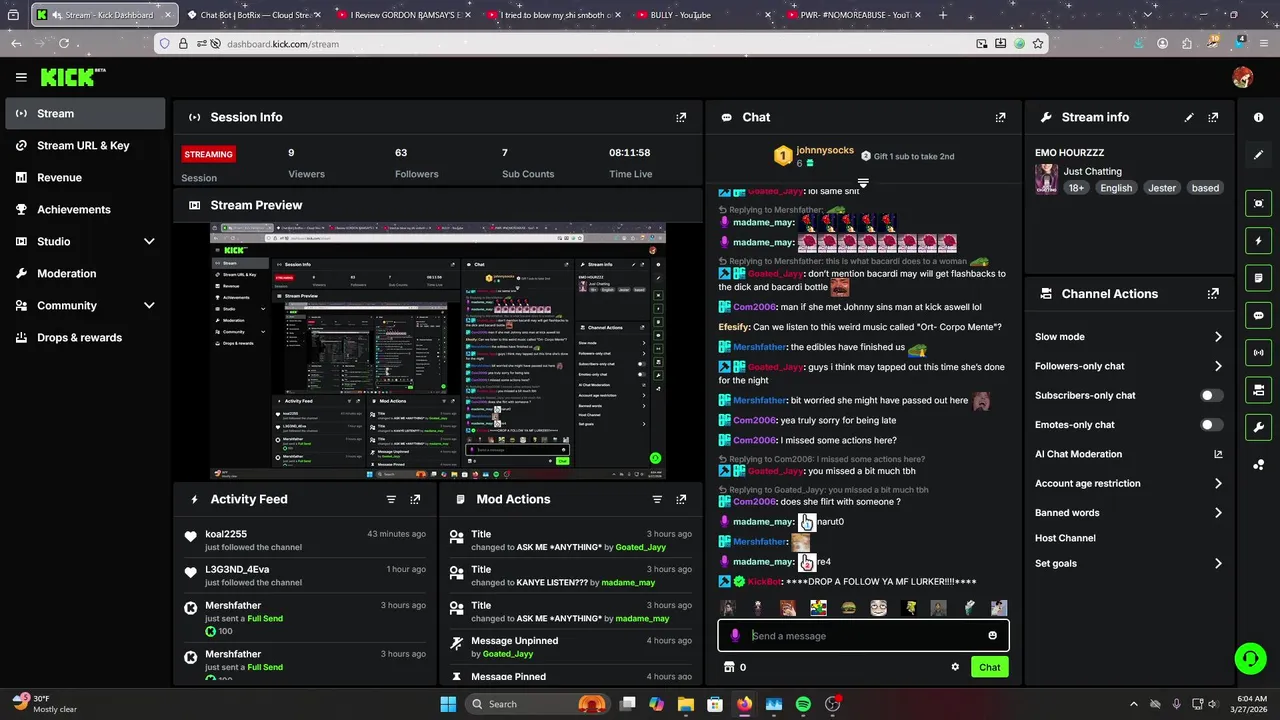The height and width of the screenshot is (720, 1280).
Task: Click the browser address bar URL
Action: 283,44
